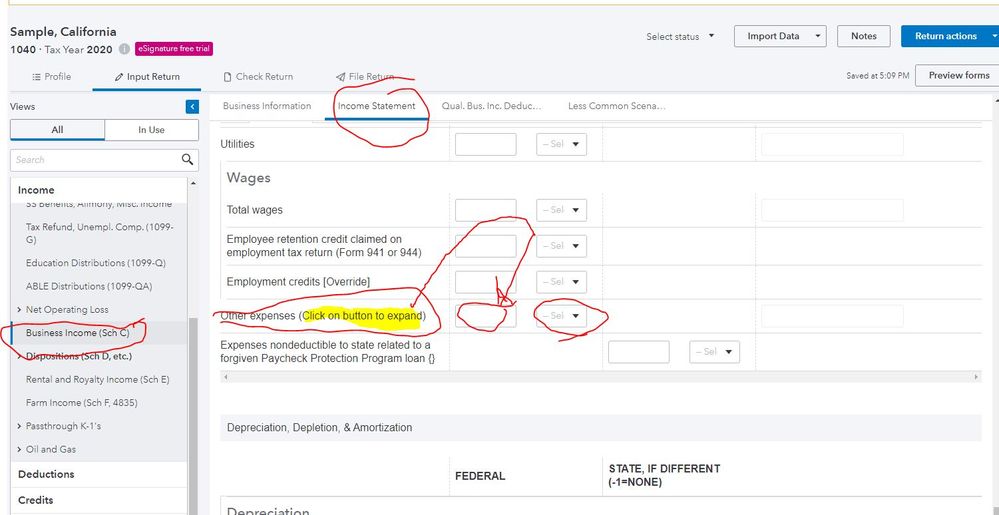This screenshot has width=999, height=515.
Task: Open the Return actions dropdown arrow
Action: tap(994, 36)
